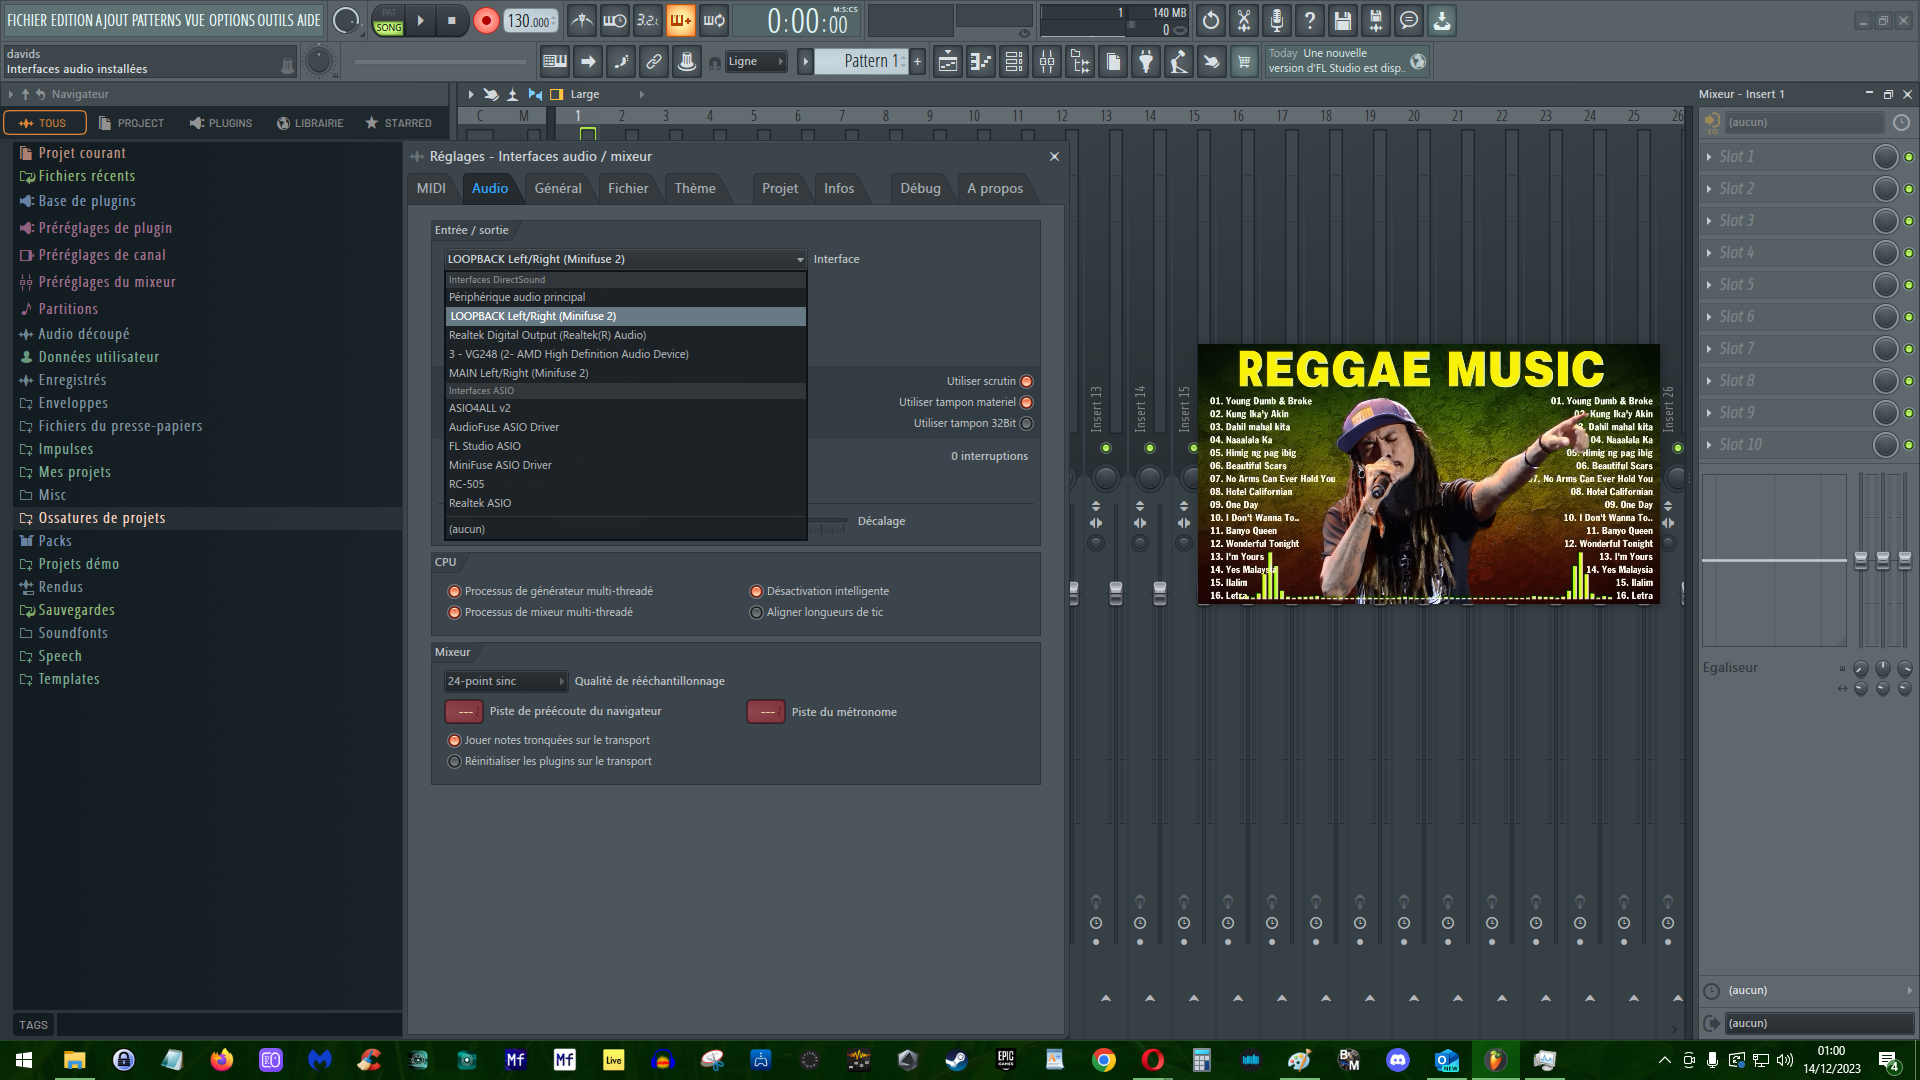
Task: Switch to the MIDI settings tab
Action: [431, 188]
